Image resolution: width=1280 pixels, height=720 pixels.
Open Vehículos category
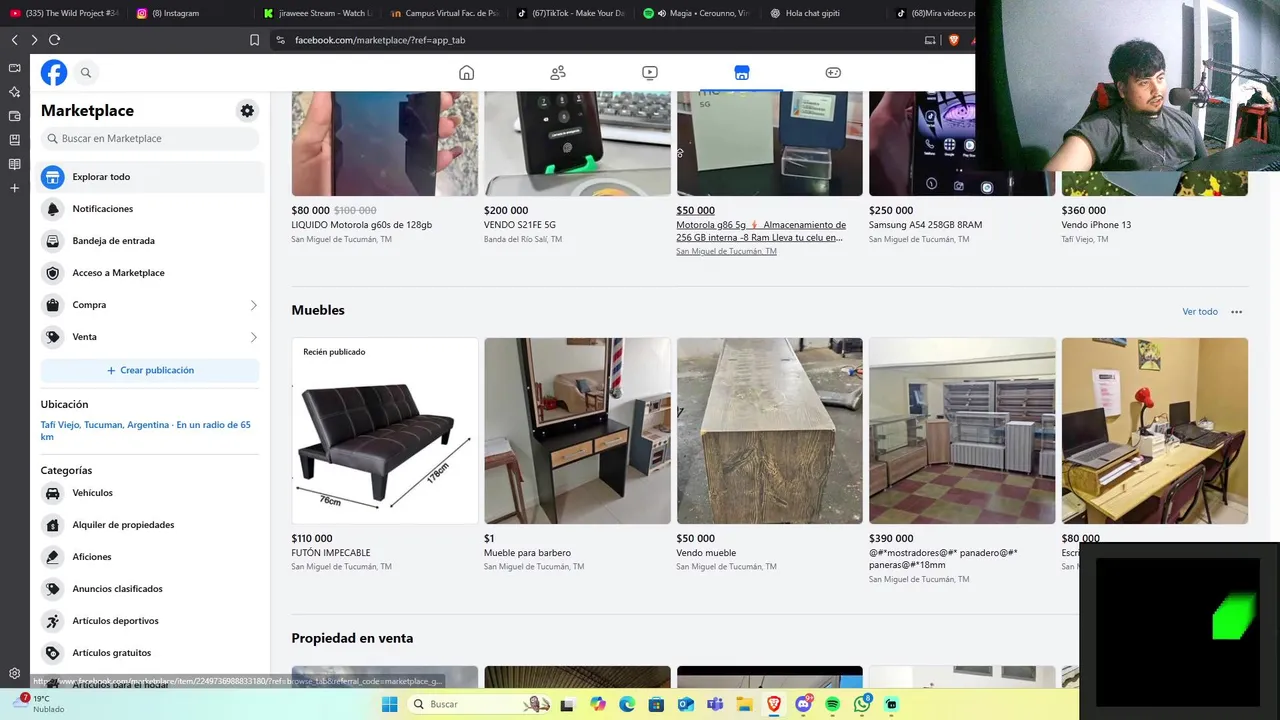coord(150,493)
